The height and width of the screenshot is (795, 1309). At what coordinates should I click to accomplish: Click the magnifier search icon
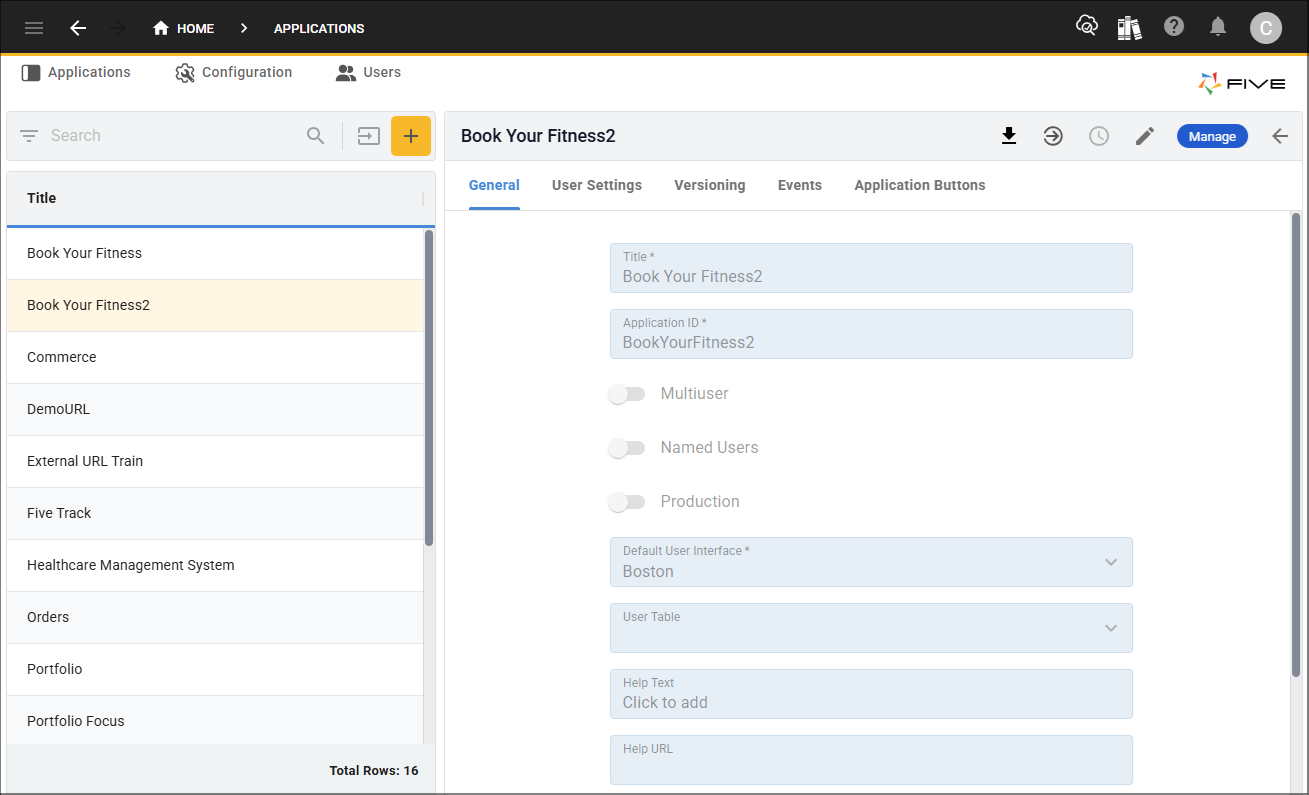click(316, 136)
